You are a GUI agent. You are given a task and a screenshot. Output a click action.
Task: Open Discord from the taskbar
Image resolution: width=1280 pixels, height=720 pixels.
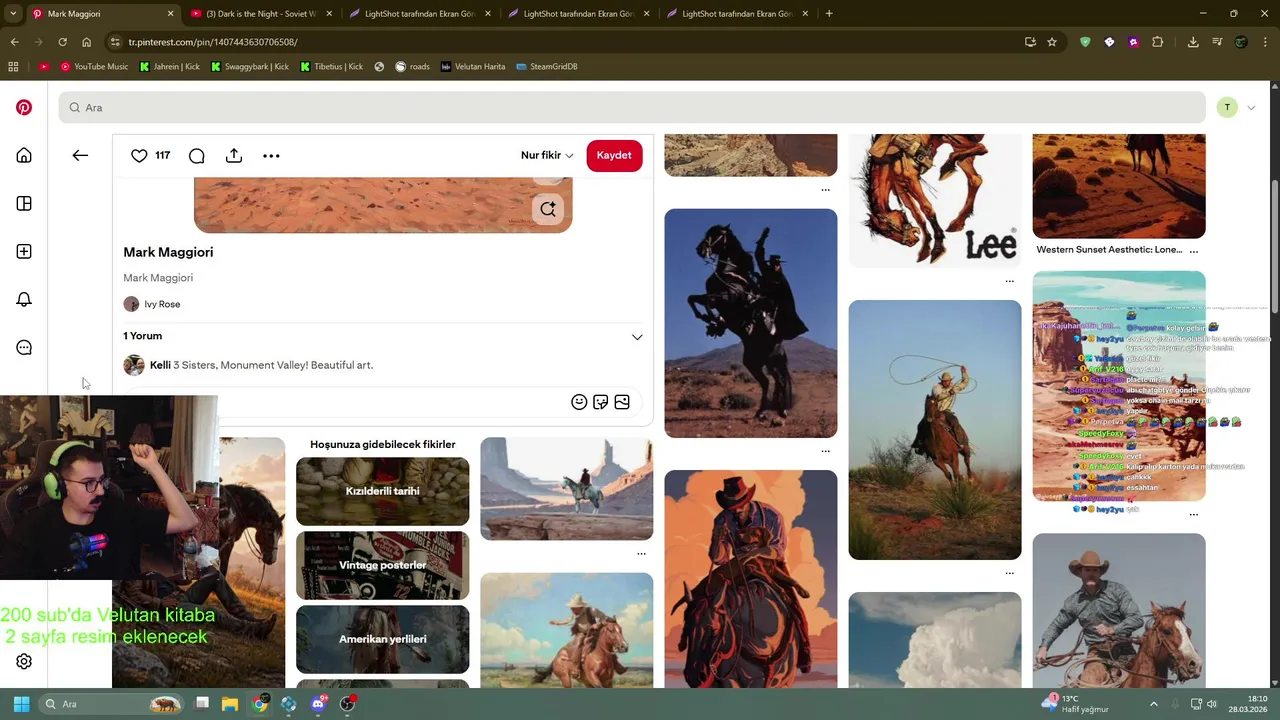coord(318,704)
